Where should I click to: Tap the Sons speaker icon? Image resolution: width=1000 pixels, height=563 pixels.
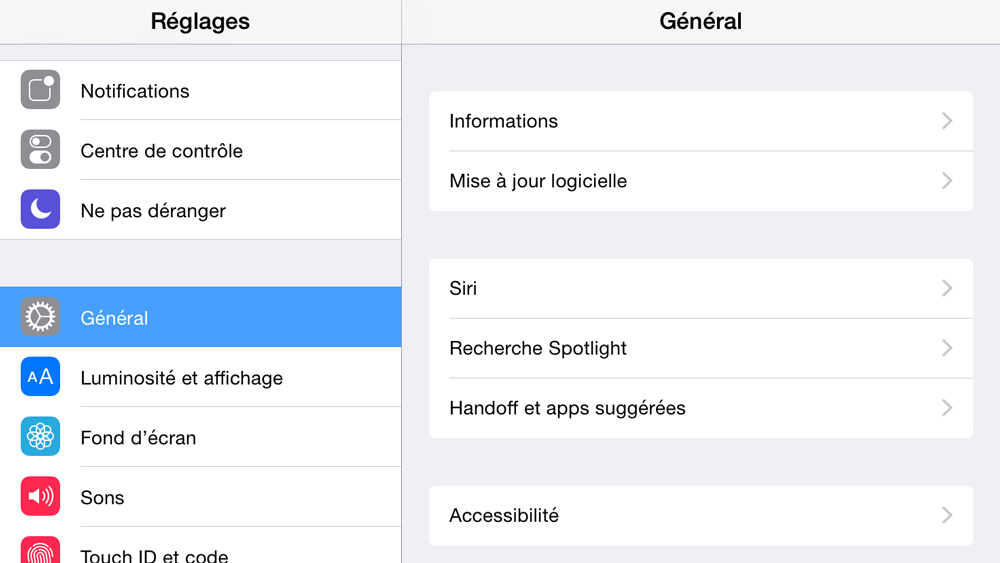[x=40, y=497]
